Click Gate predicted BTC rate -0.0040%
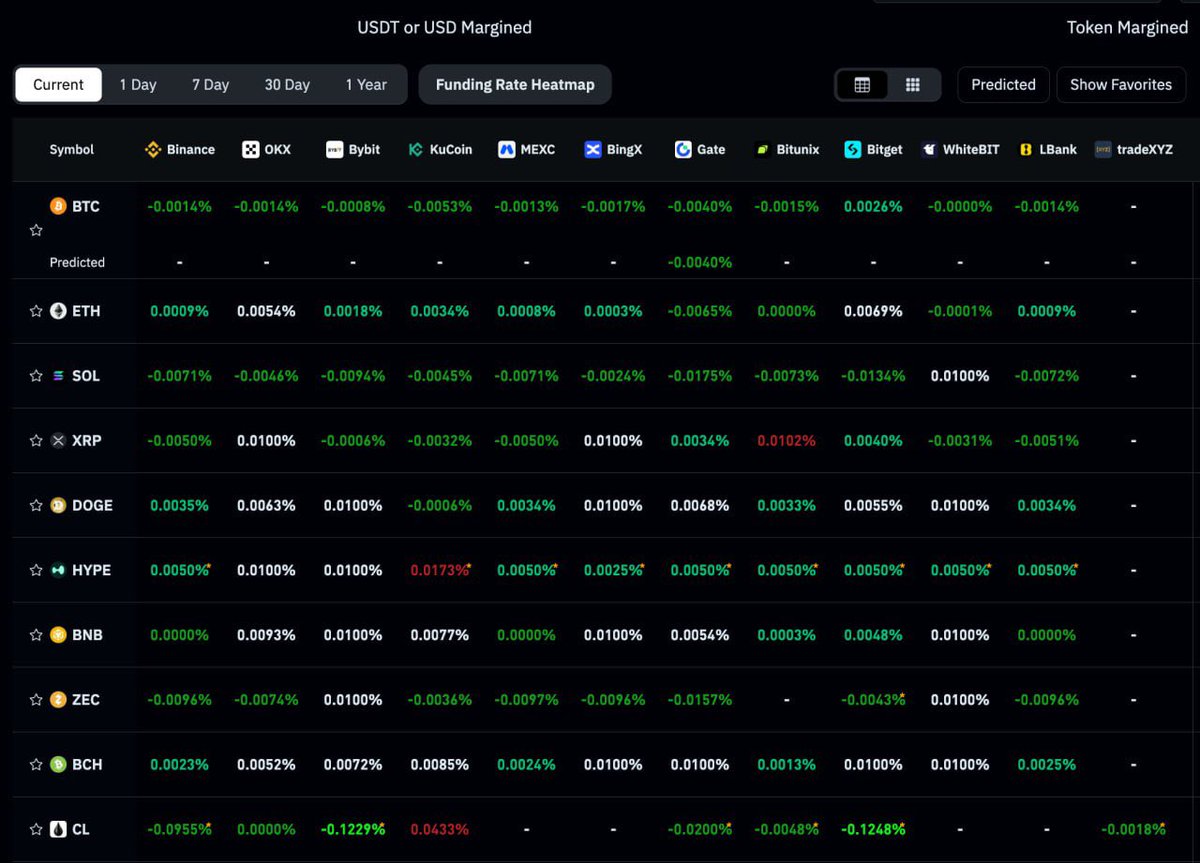Screen dimensions: 1200x863 tap(700, 262)
